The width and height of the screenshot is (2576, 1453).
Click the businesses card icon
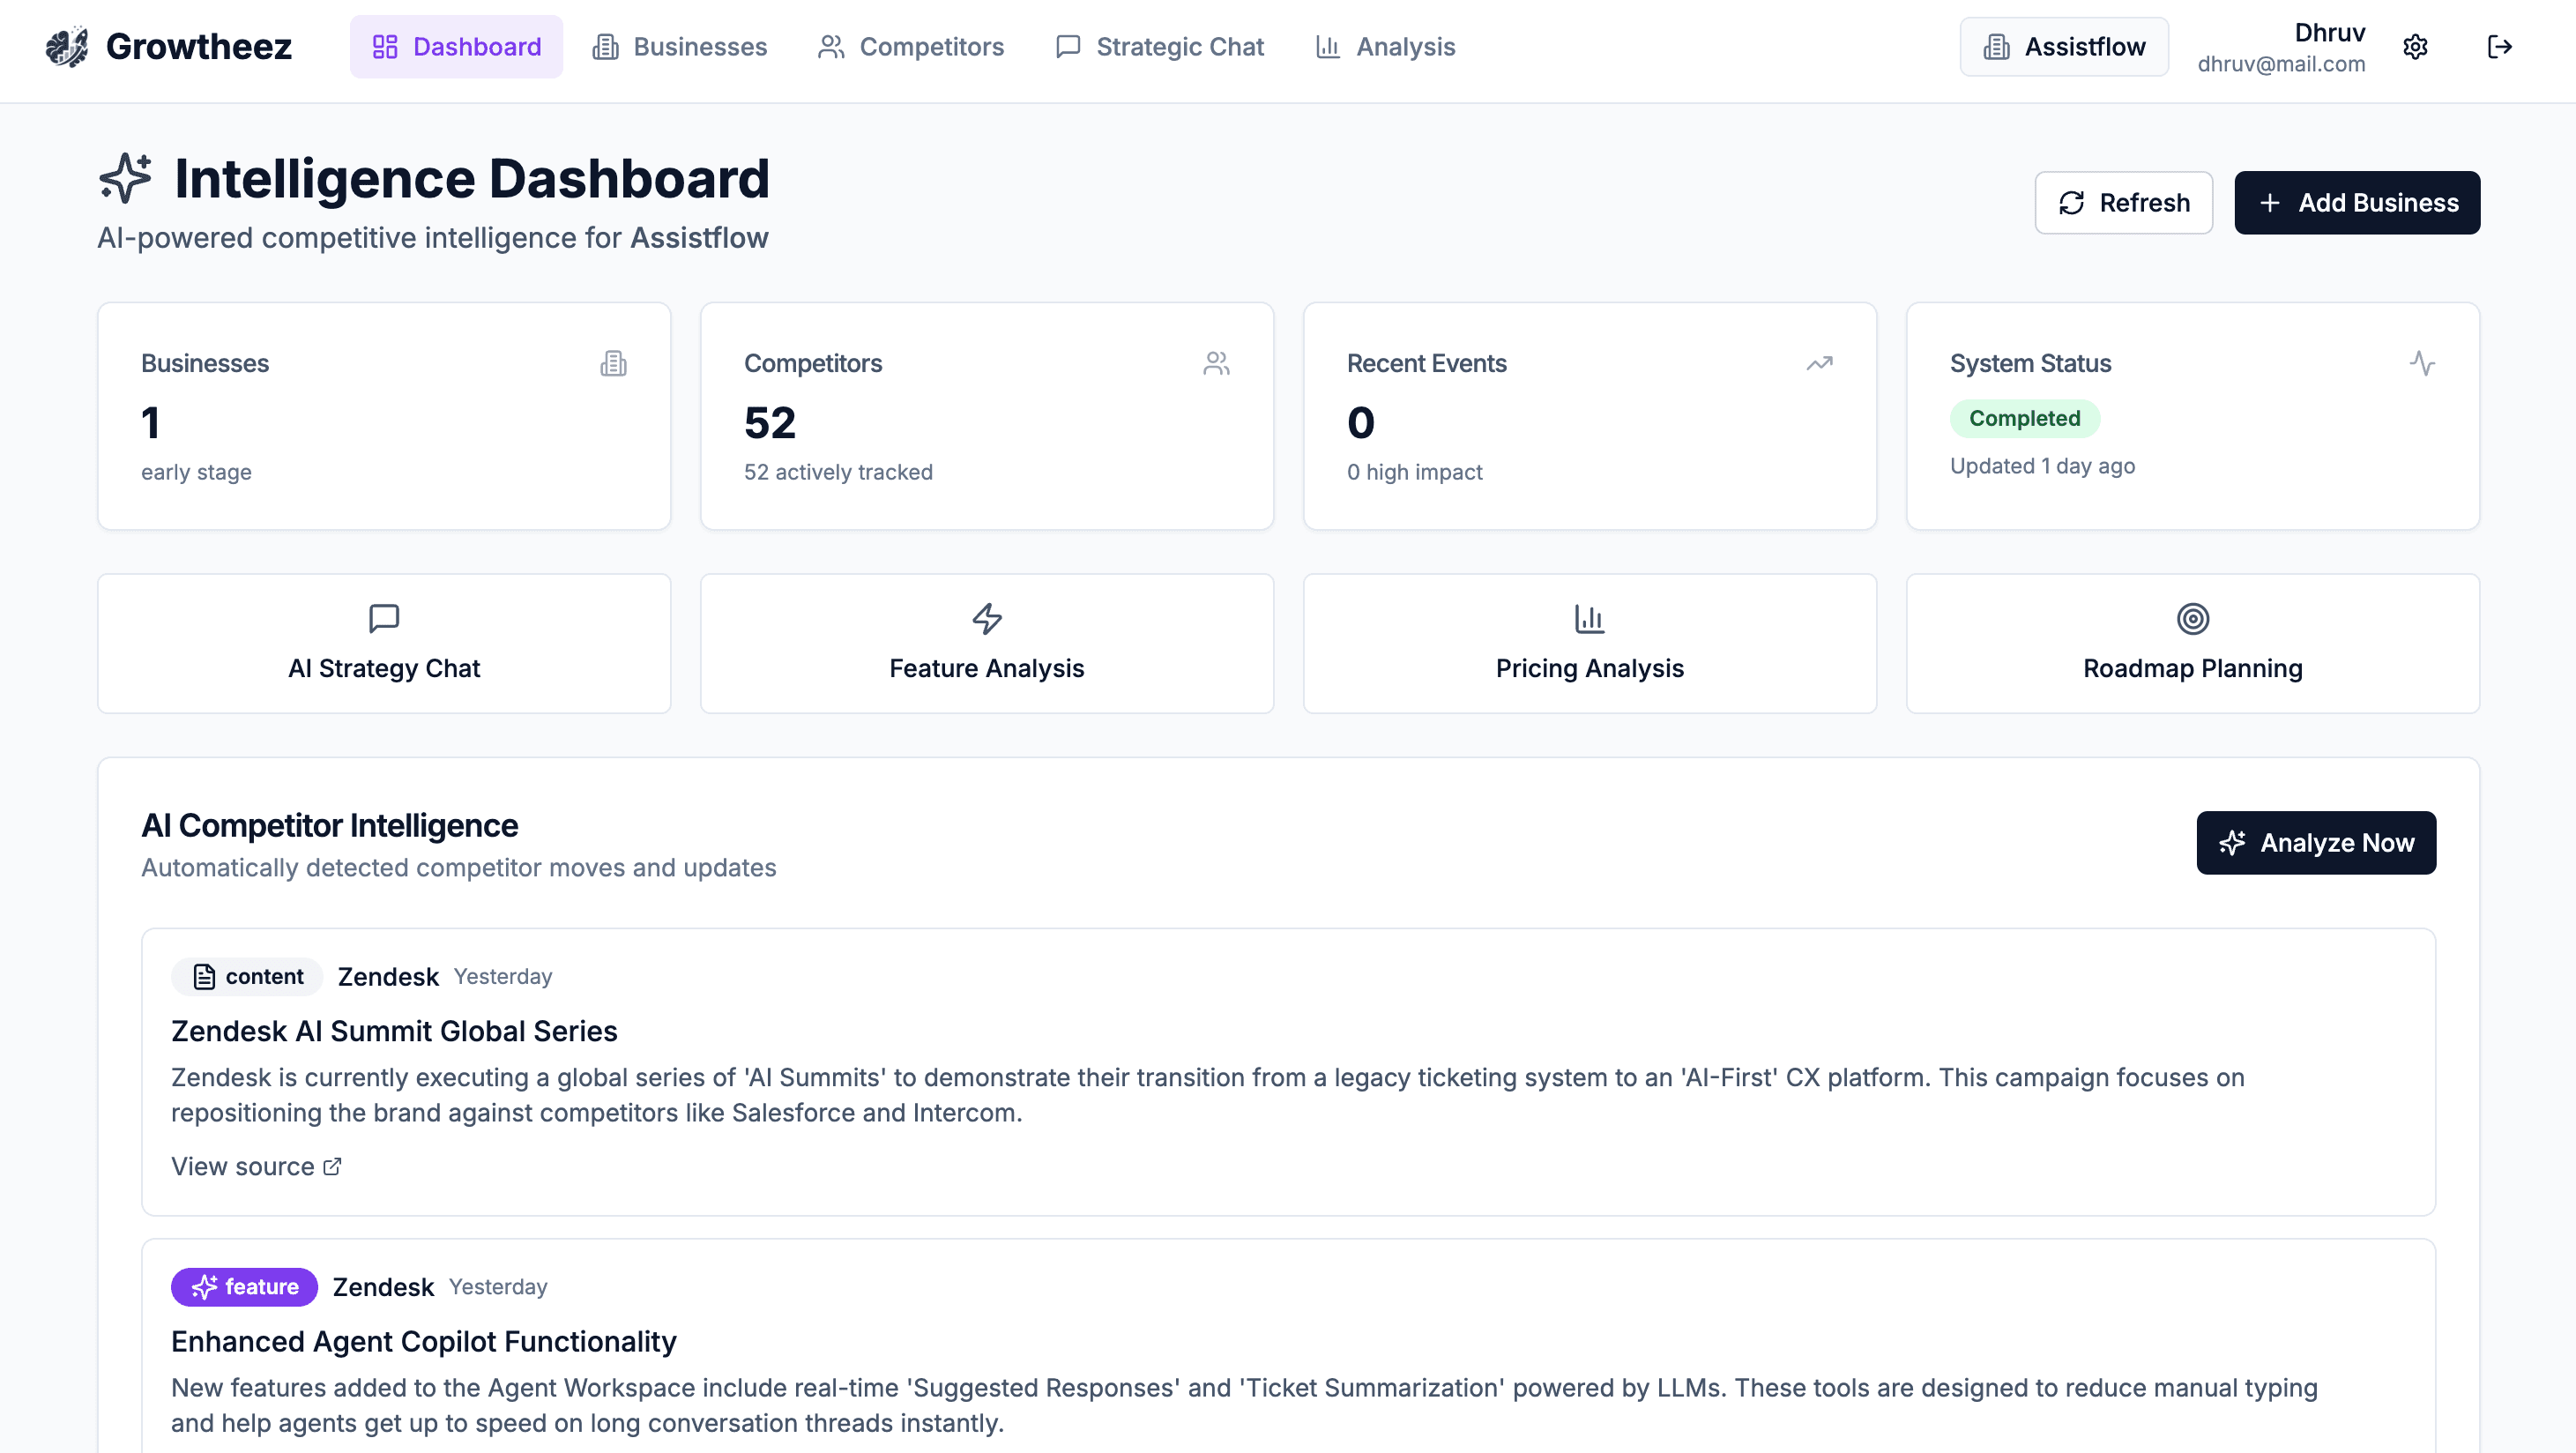point(613,363)
